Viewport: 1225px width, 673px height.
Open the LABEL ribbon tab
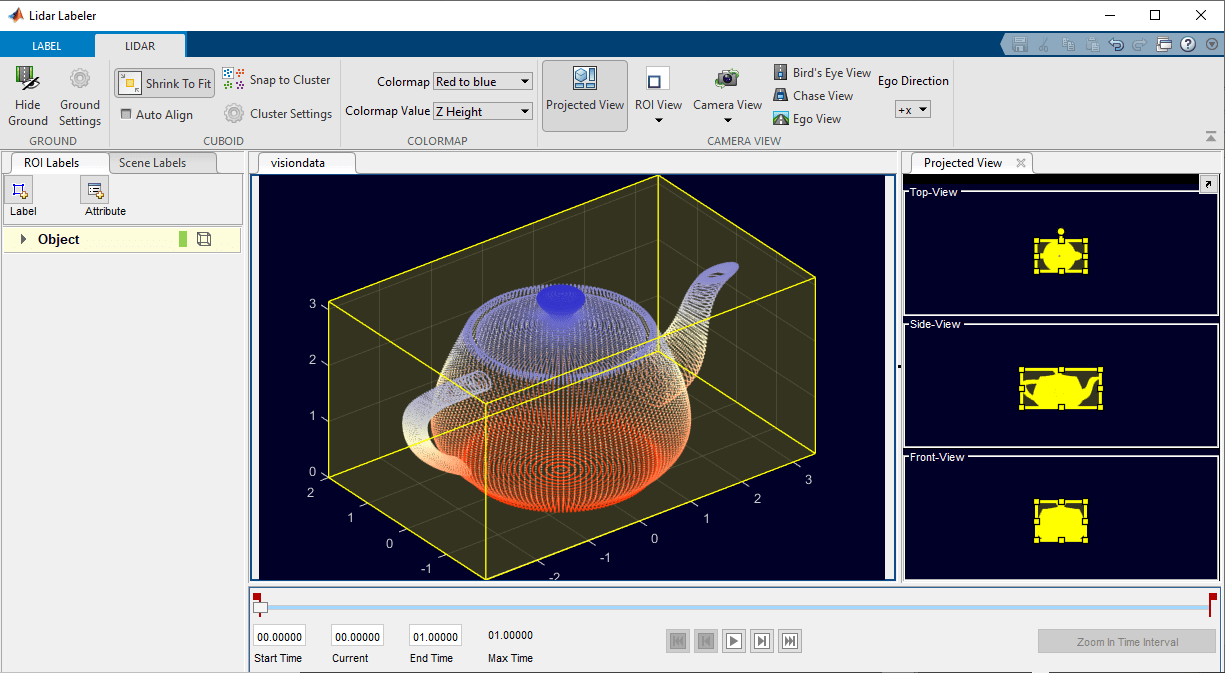click(x=47, y=45)
